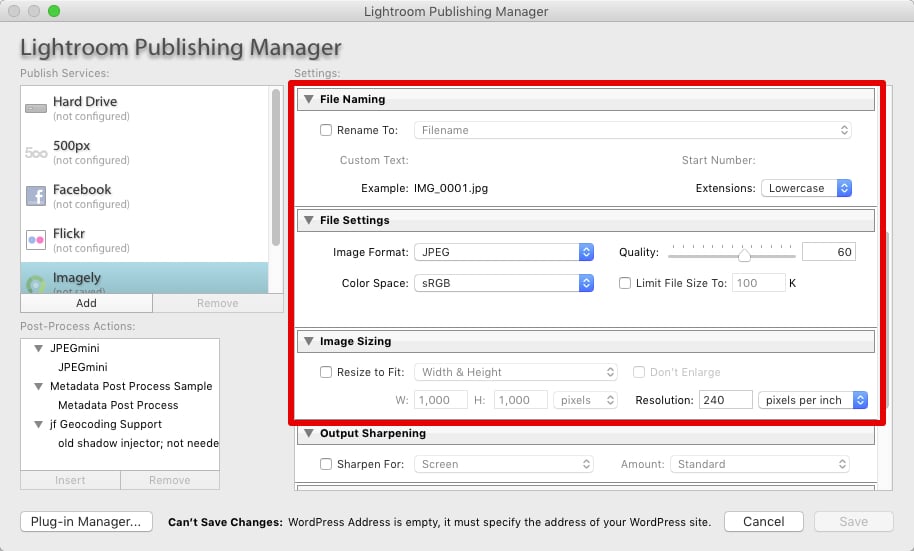914x551 pixels.
Task: Click the Imagely service icon
Action: (36, 284)
